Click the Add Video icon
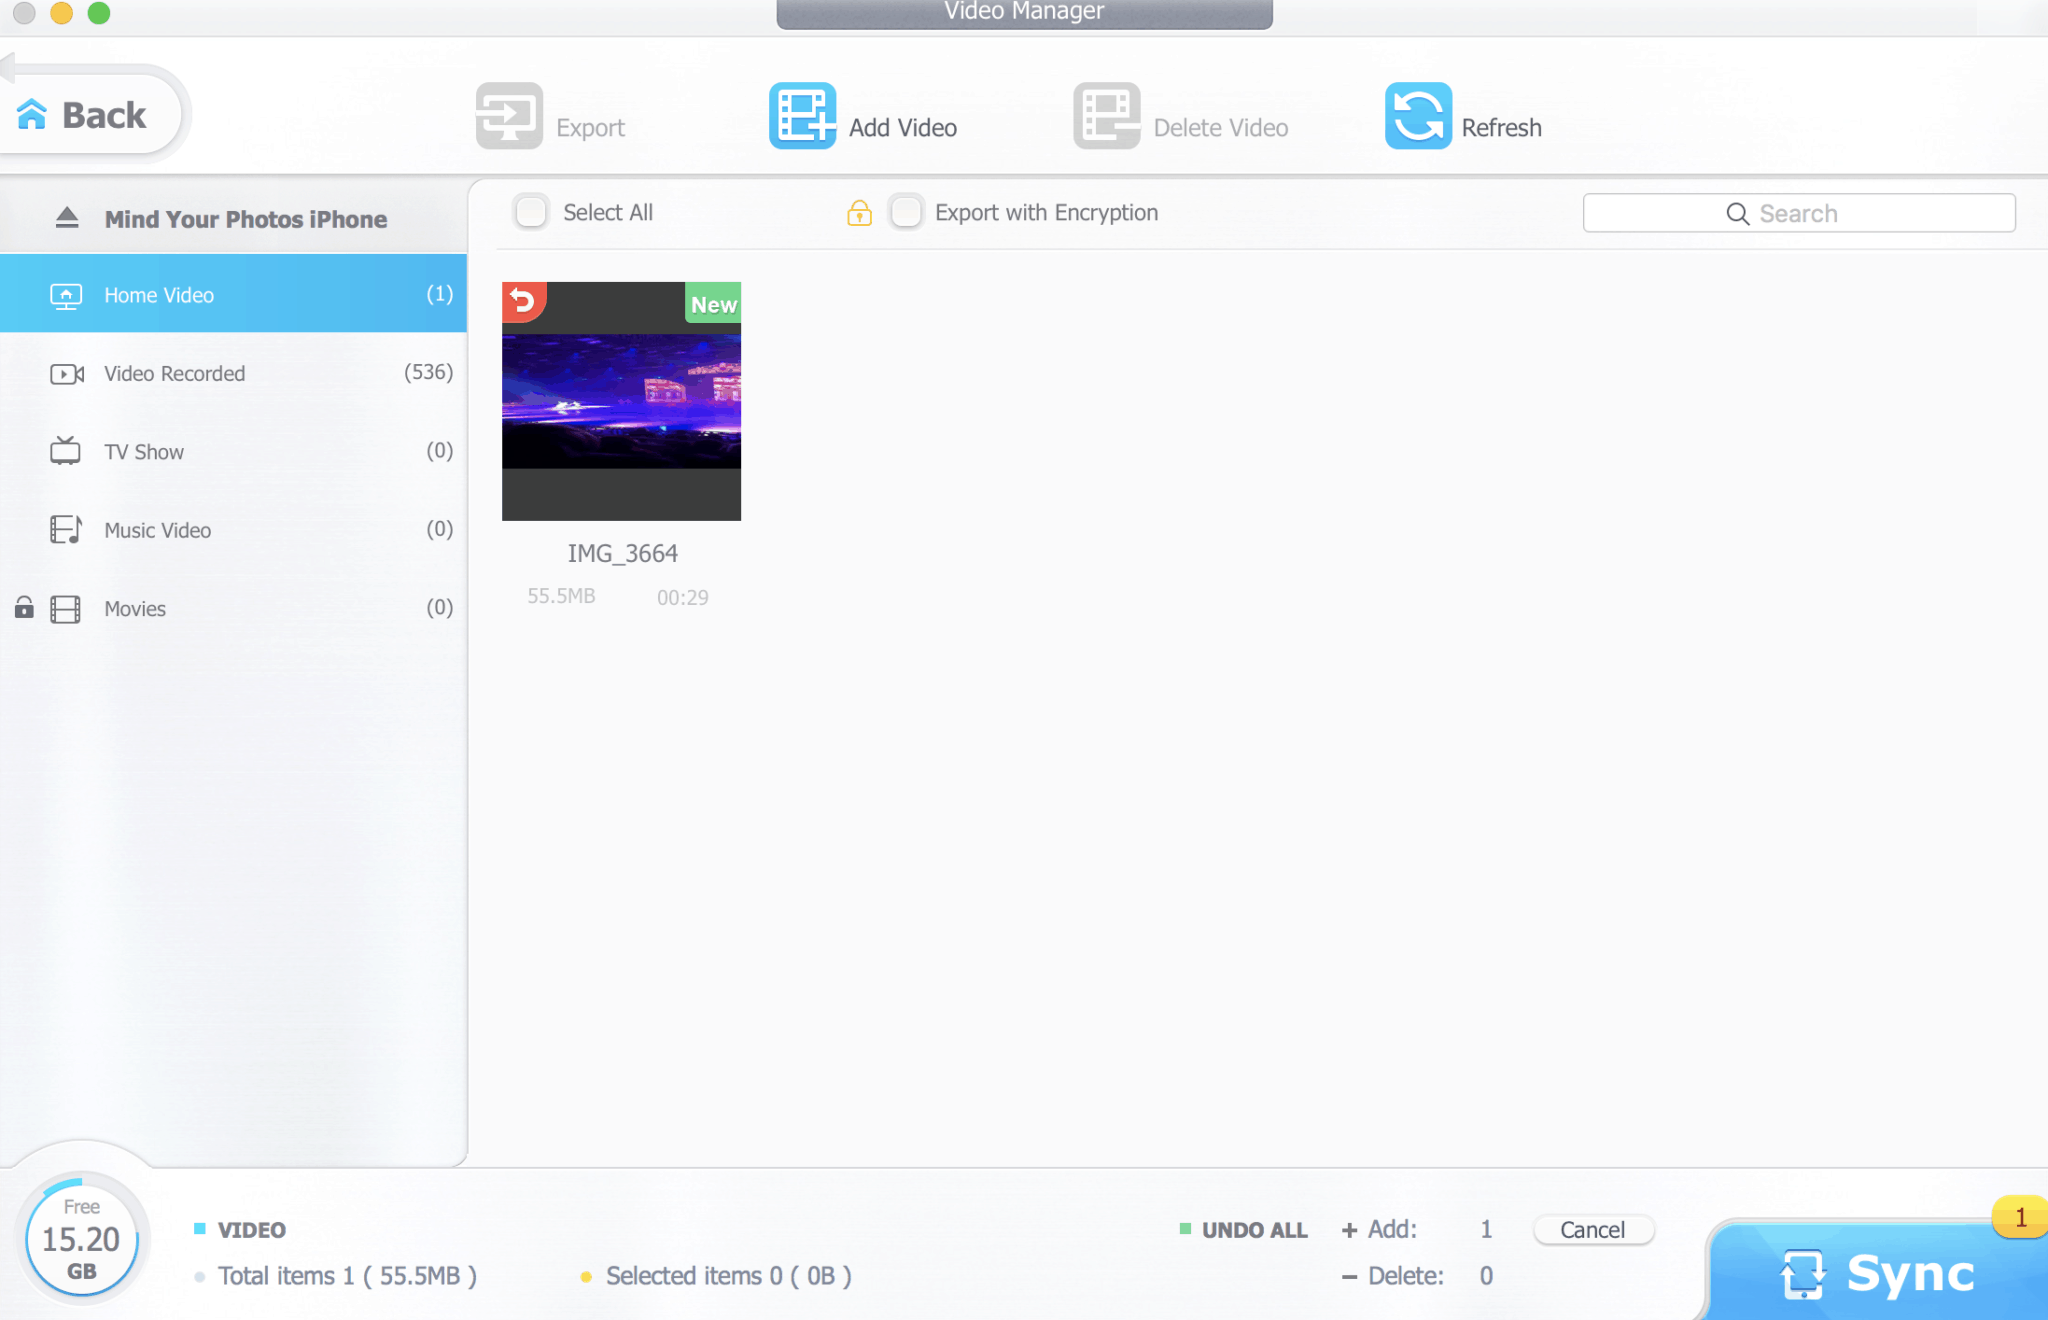The height and width of the screenshot is (1320, 2048). click(801, 115)
